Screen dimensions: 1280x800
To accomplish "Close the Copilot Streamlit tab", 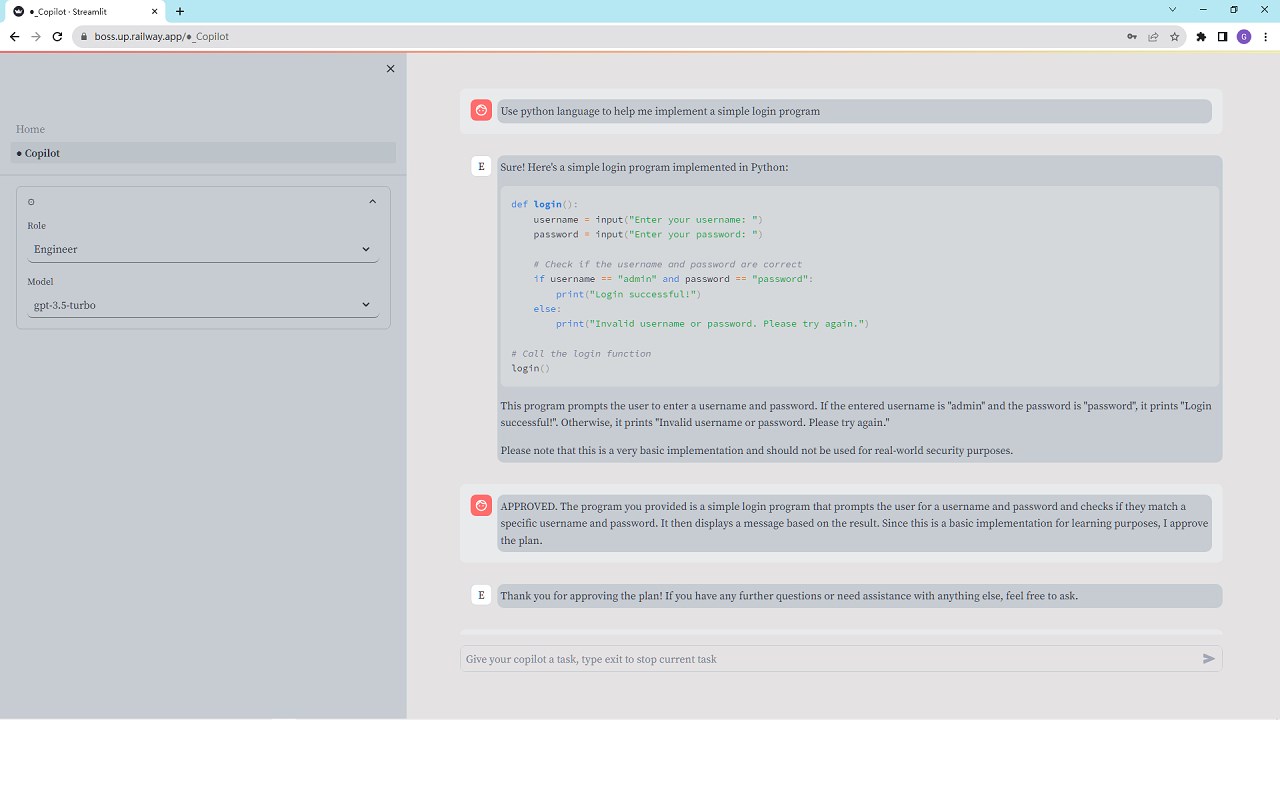I will [x=154, y=11].
